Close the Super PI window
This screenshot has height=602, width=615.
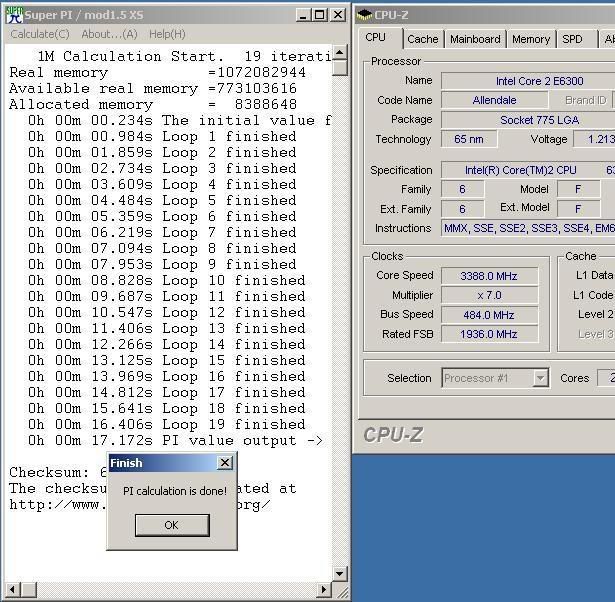[337, 15]
